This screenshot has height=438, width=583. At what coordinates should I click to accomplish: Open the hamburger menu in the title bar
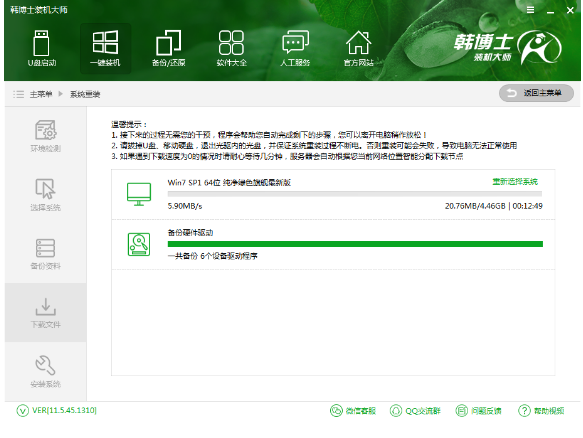(531, 10)
